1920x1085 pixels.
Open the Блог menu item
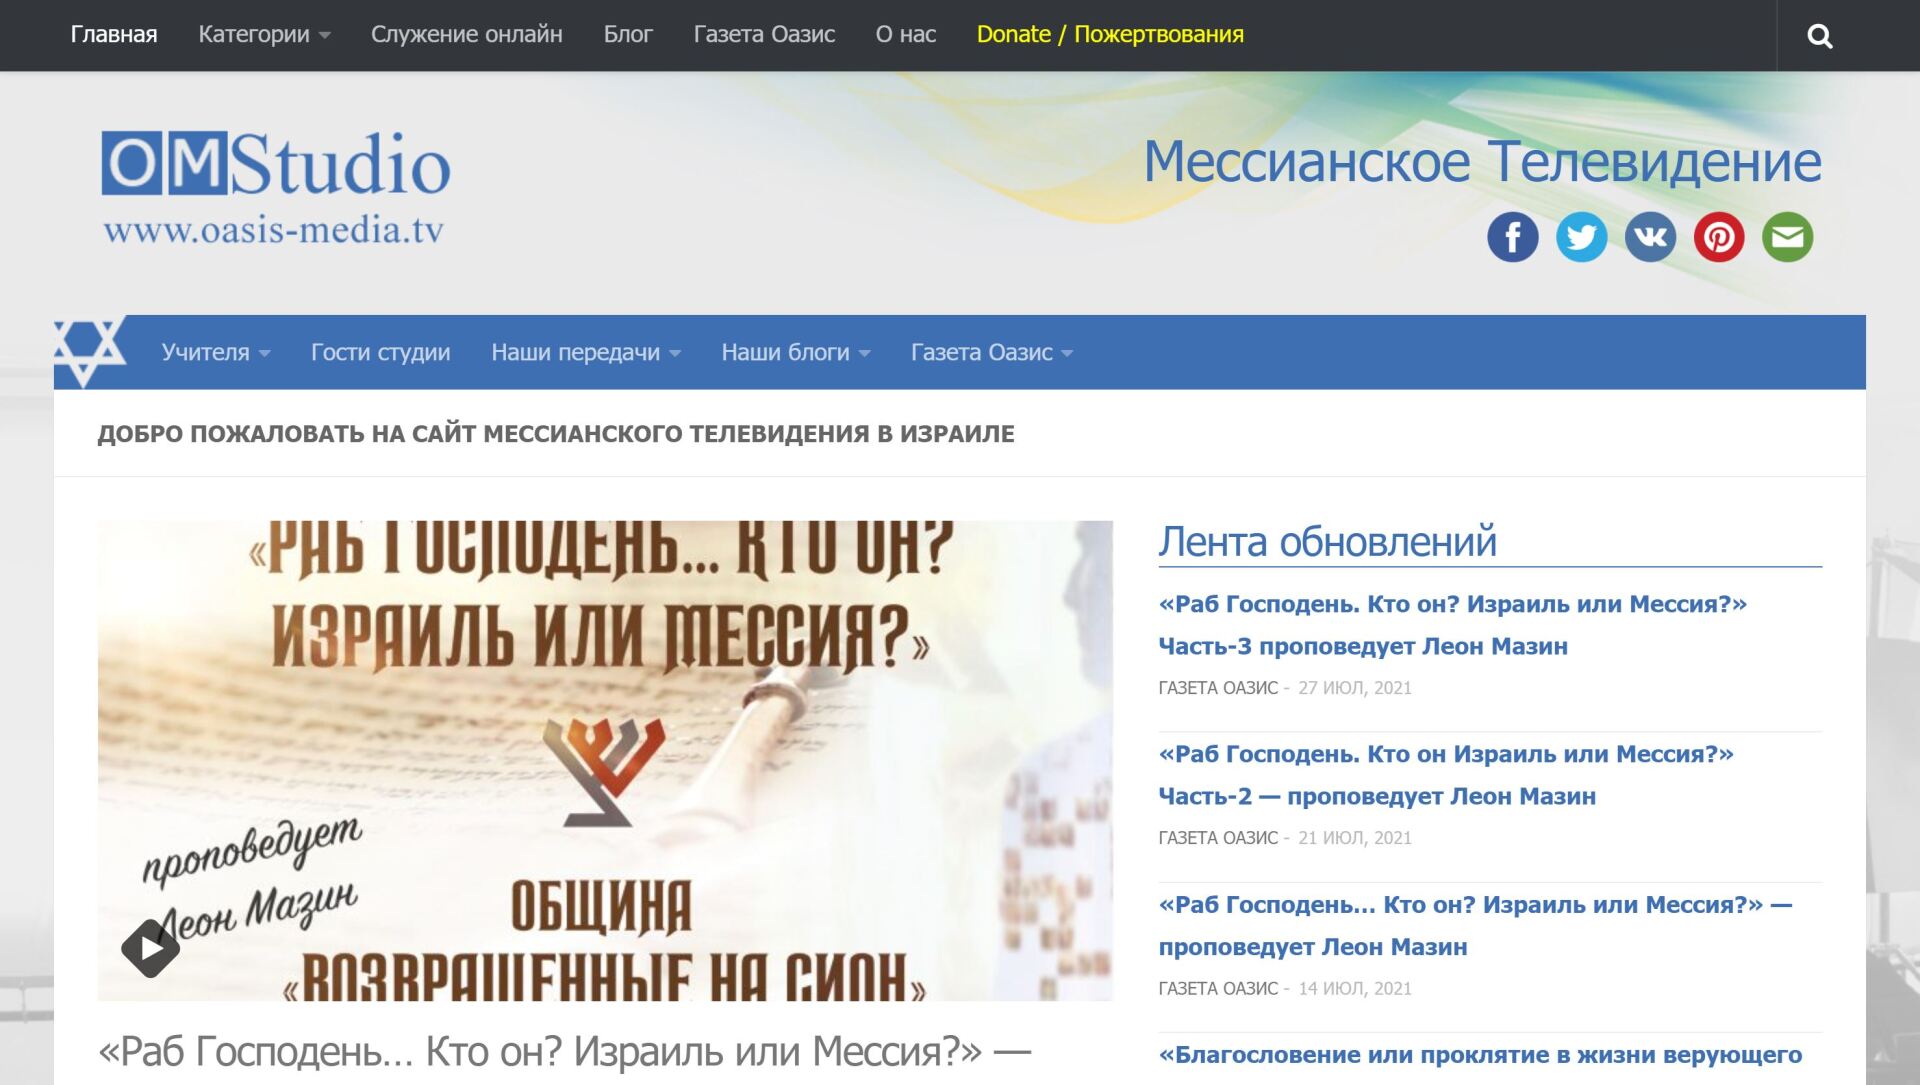click(628, 34)
